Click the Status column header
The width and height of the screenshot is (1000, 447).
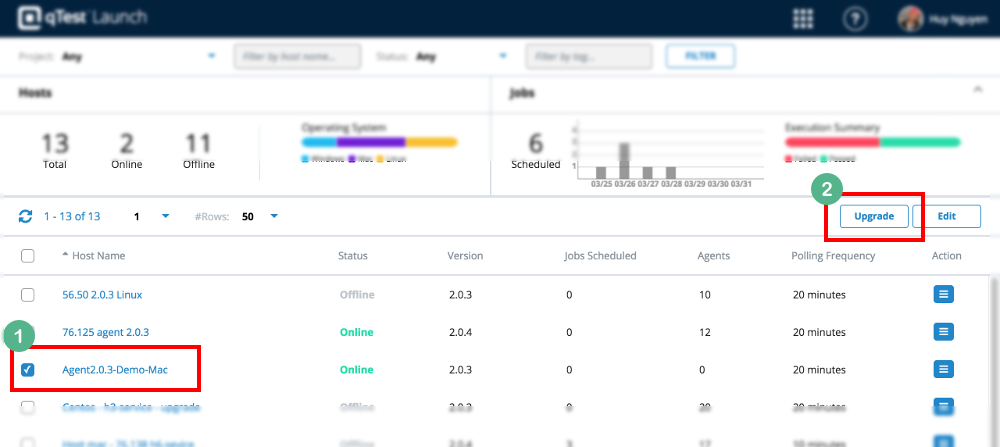354,256
